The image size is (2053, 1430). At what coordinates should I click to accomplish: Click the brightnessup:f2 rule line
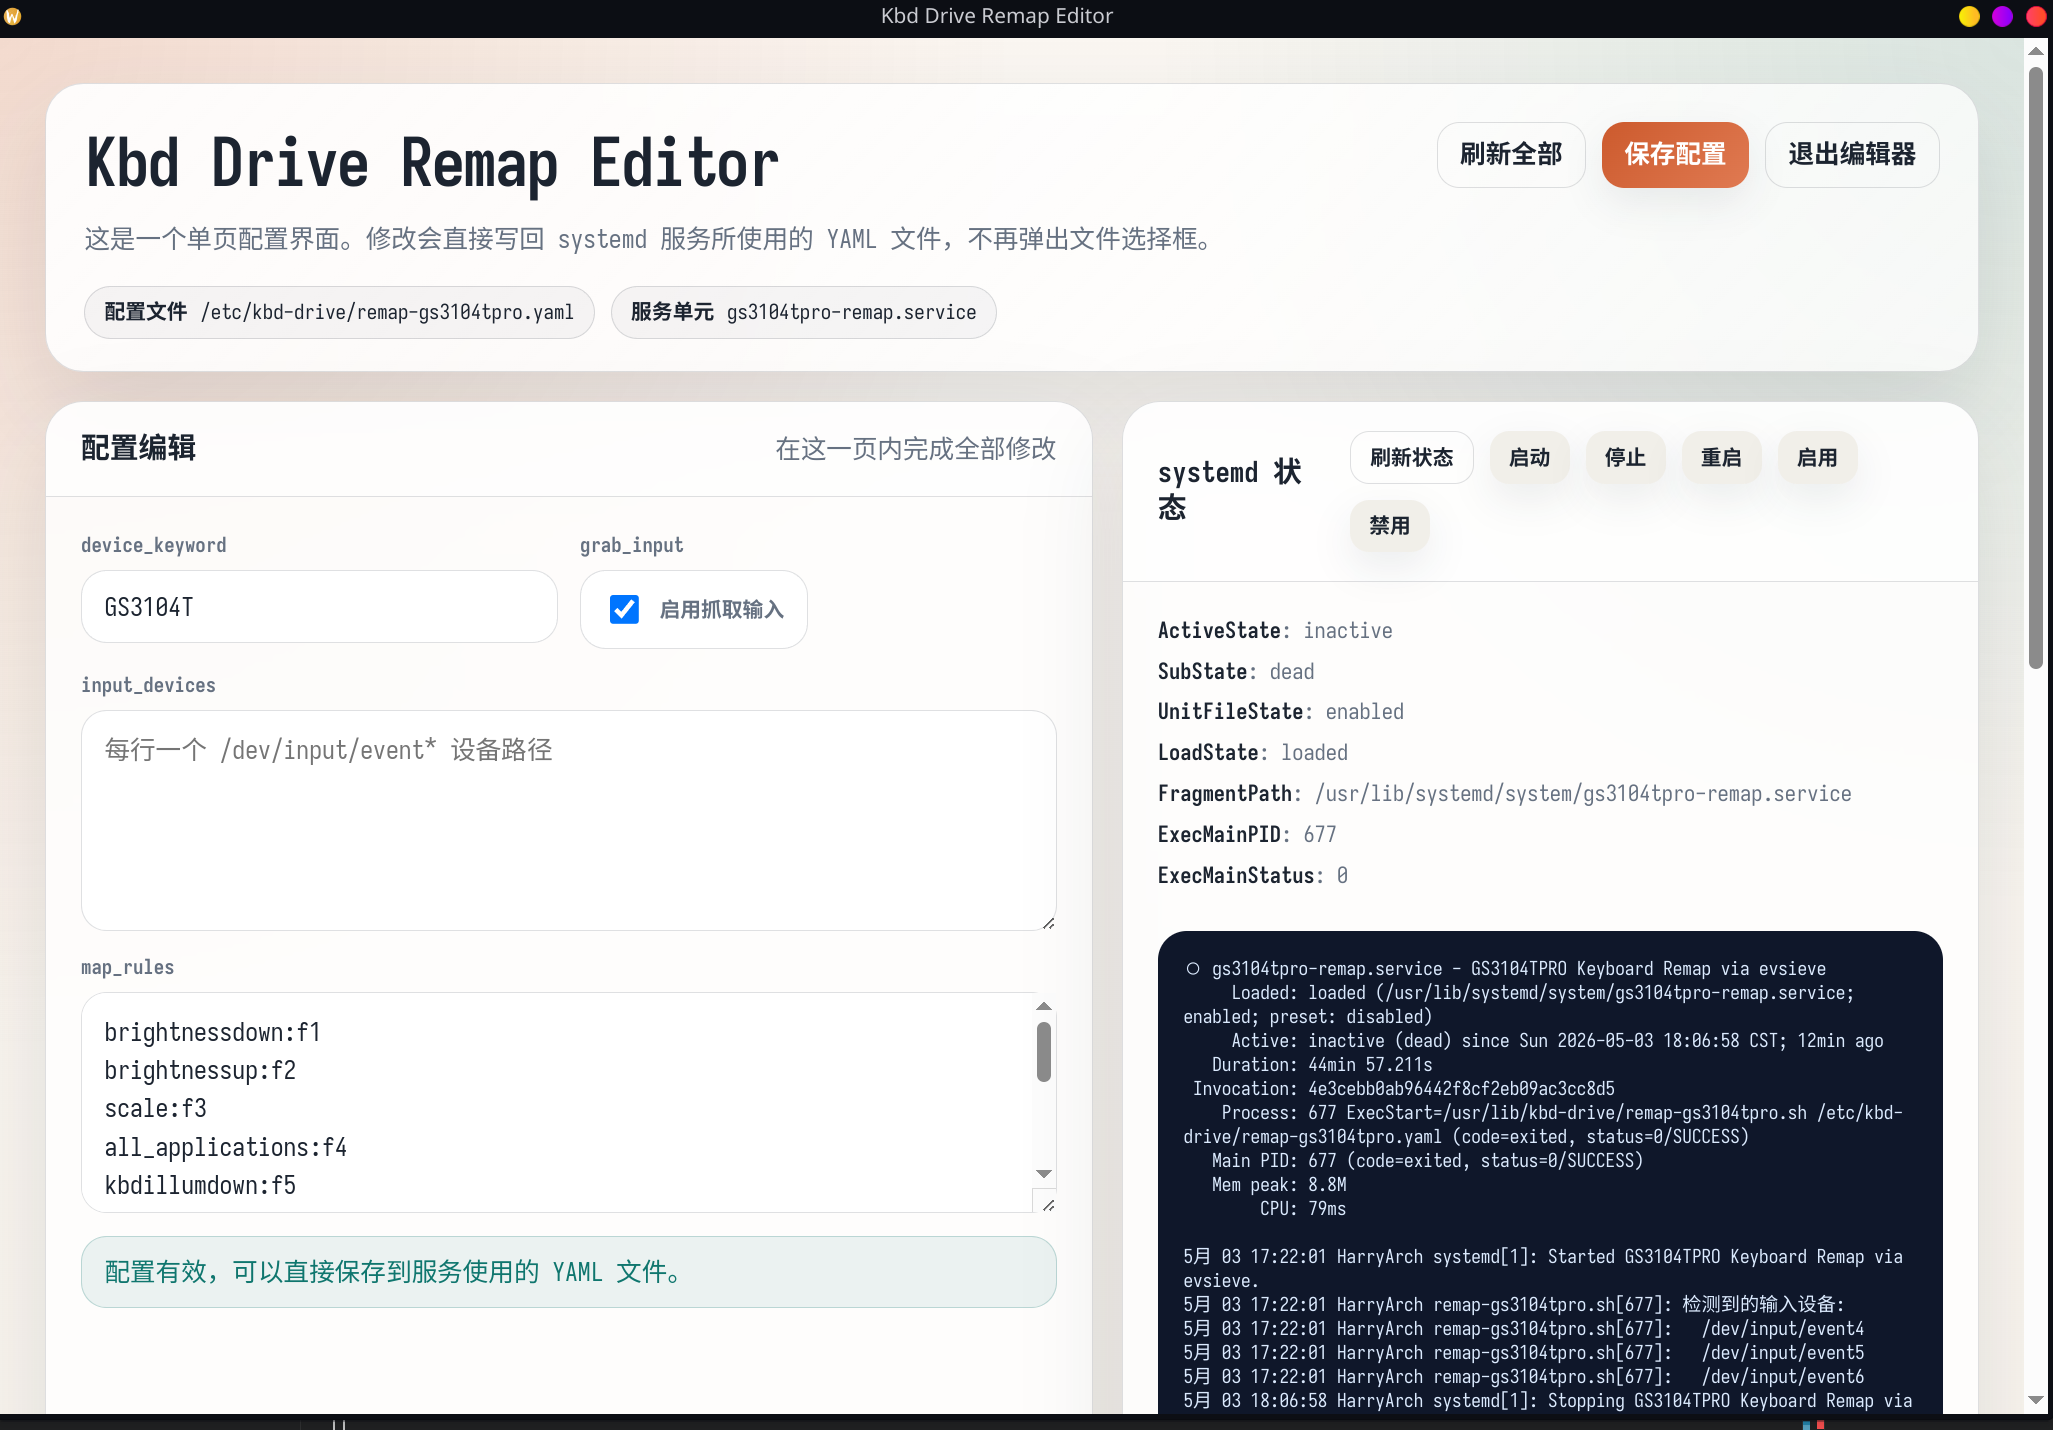point(200,1070)
